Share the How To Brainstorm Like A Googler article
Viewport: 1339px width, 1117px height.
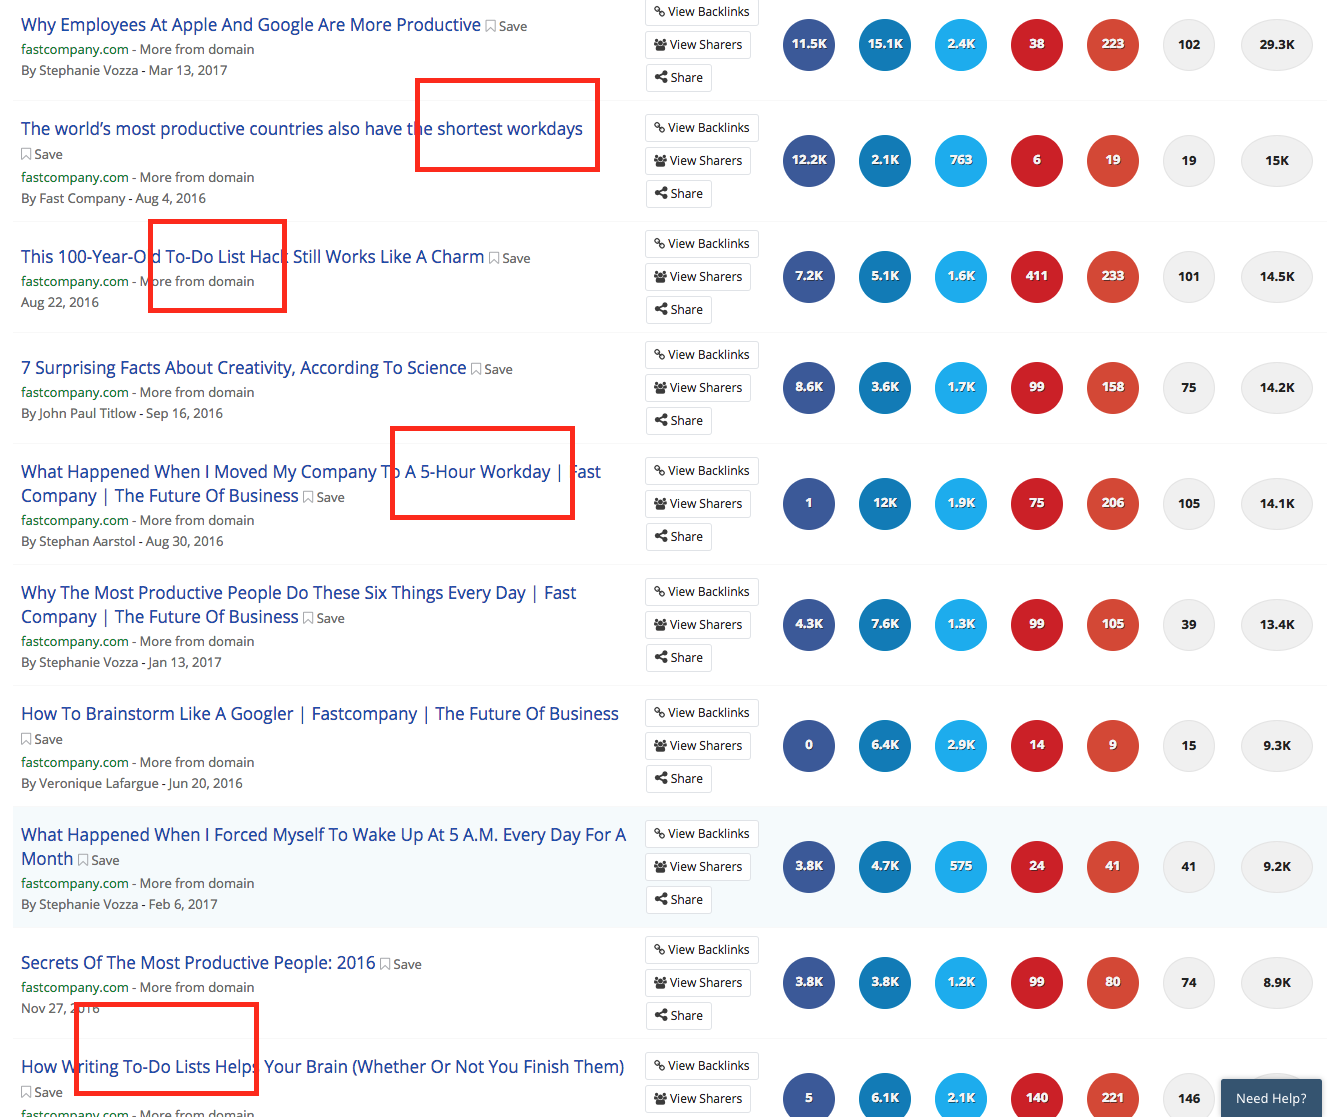pos(679,779)
